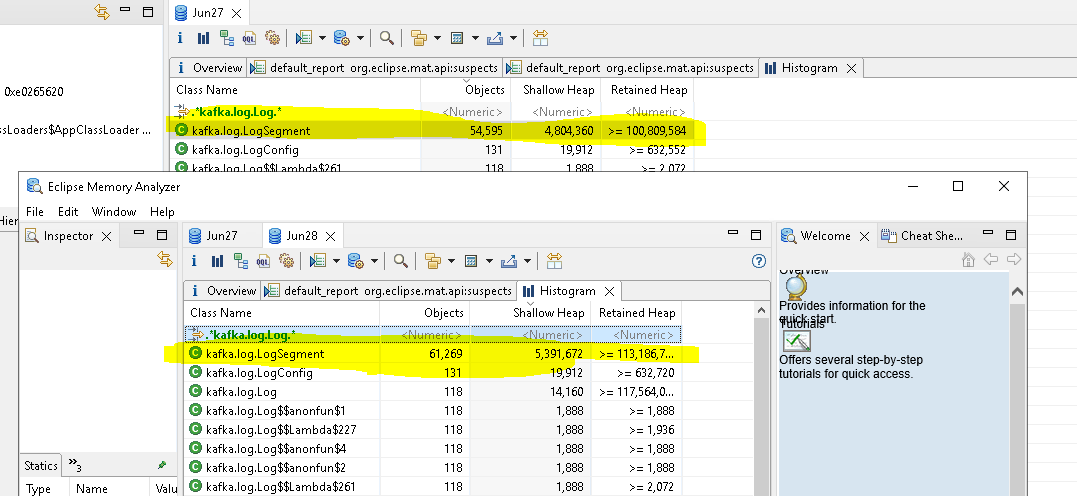The height and width of the screenshot is (496, 1077).
Task: Expand group result dropdown arrow in Jun28 toolbar
Action: [451, 261]
